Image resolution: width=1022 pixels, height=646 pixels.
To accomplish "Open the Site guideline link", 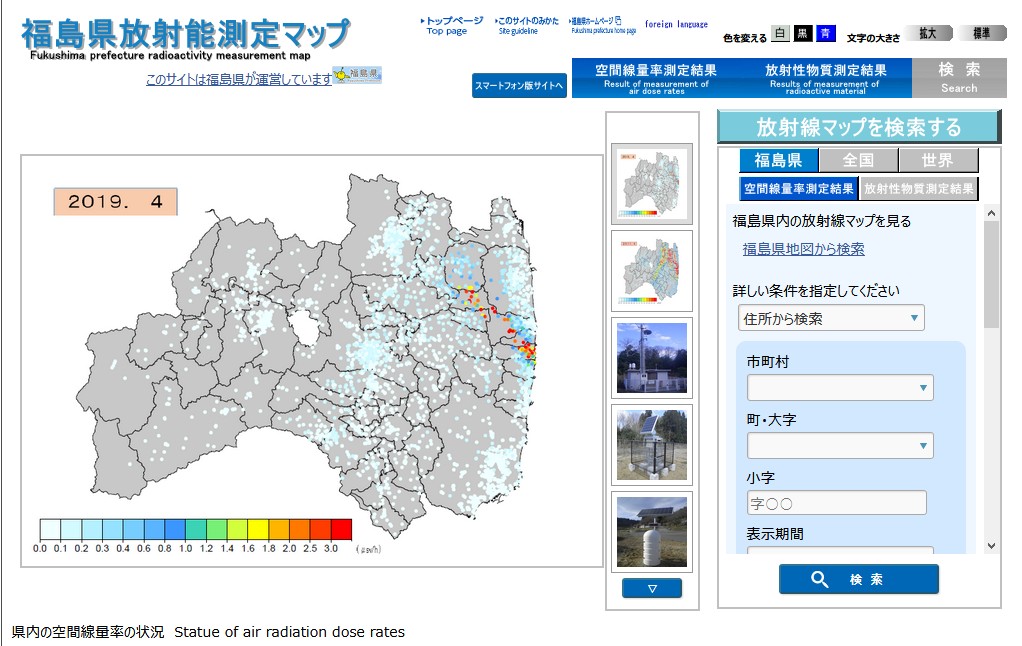I will pyautogui.click(x=527, y=25).
